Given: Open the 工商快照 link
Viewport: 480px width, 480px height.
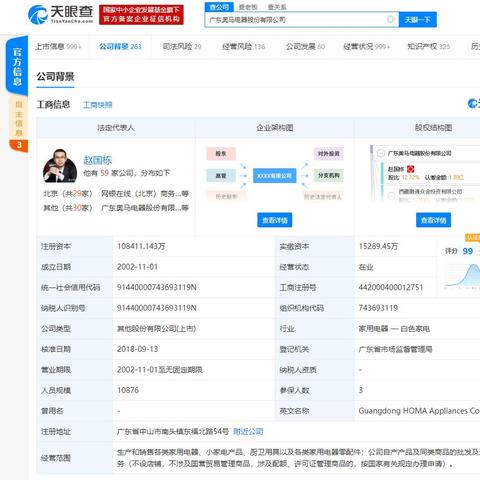Looking at the screenshot, I should pyautogui.click(x=97, y=105).
